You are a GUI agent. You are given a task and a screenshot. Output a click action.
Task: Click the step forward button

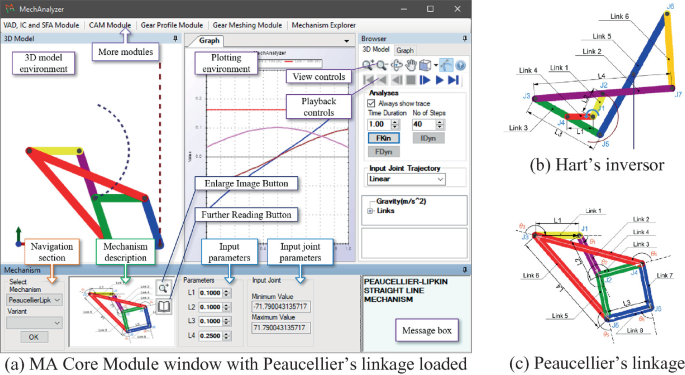click(x=425, y=80)
